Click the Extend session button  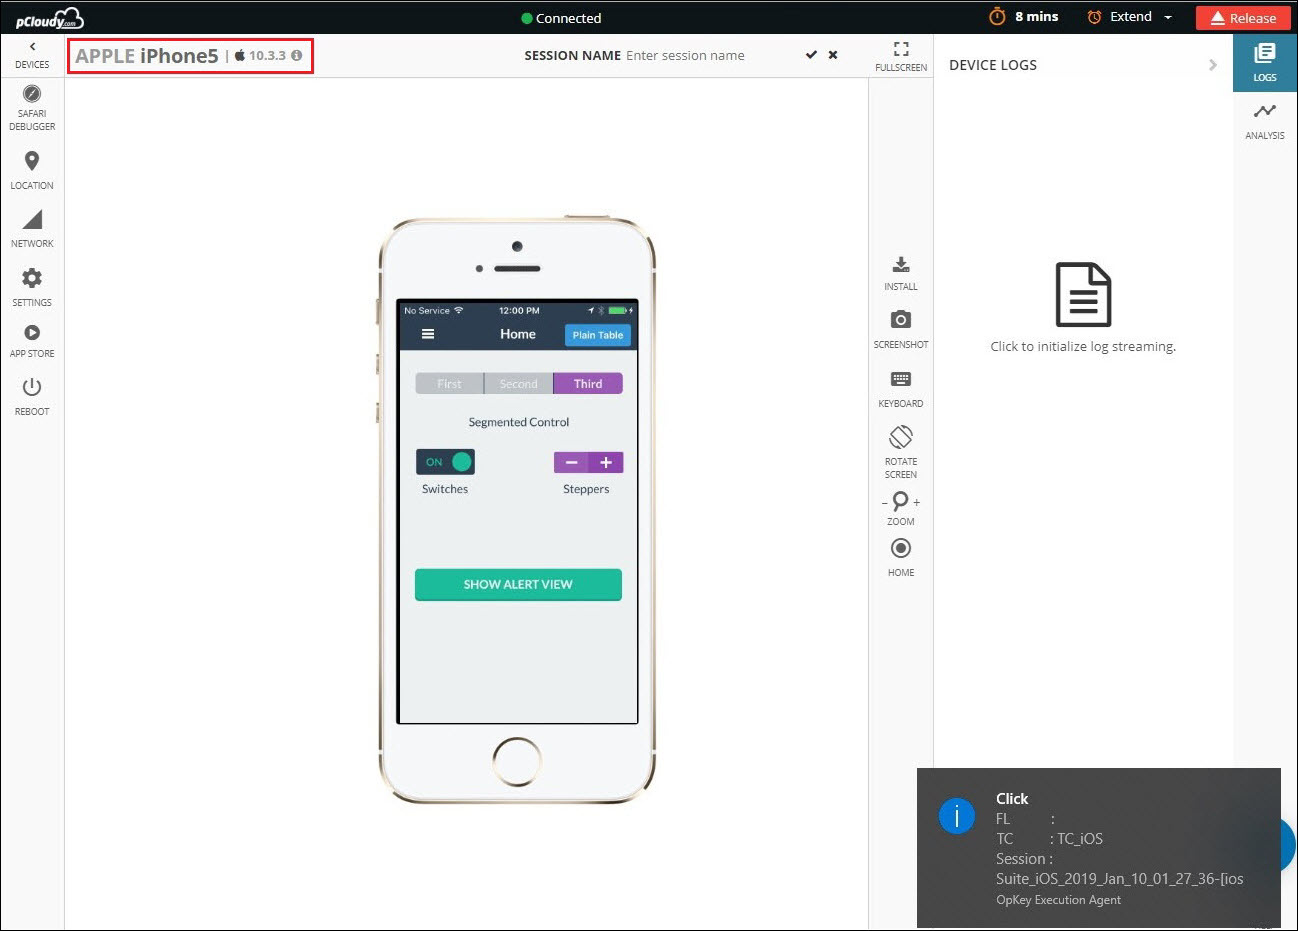point(1120,17)
